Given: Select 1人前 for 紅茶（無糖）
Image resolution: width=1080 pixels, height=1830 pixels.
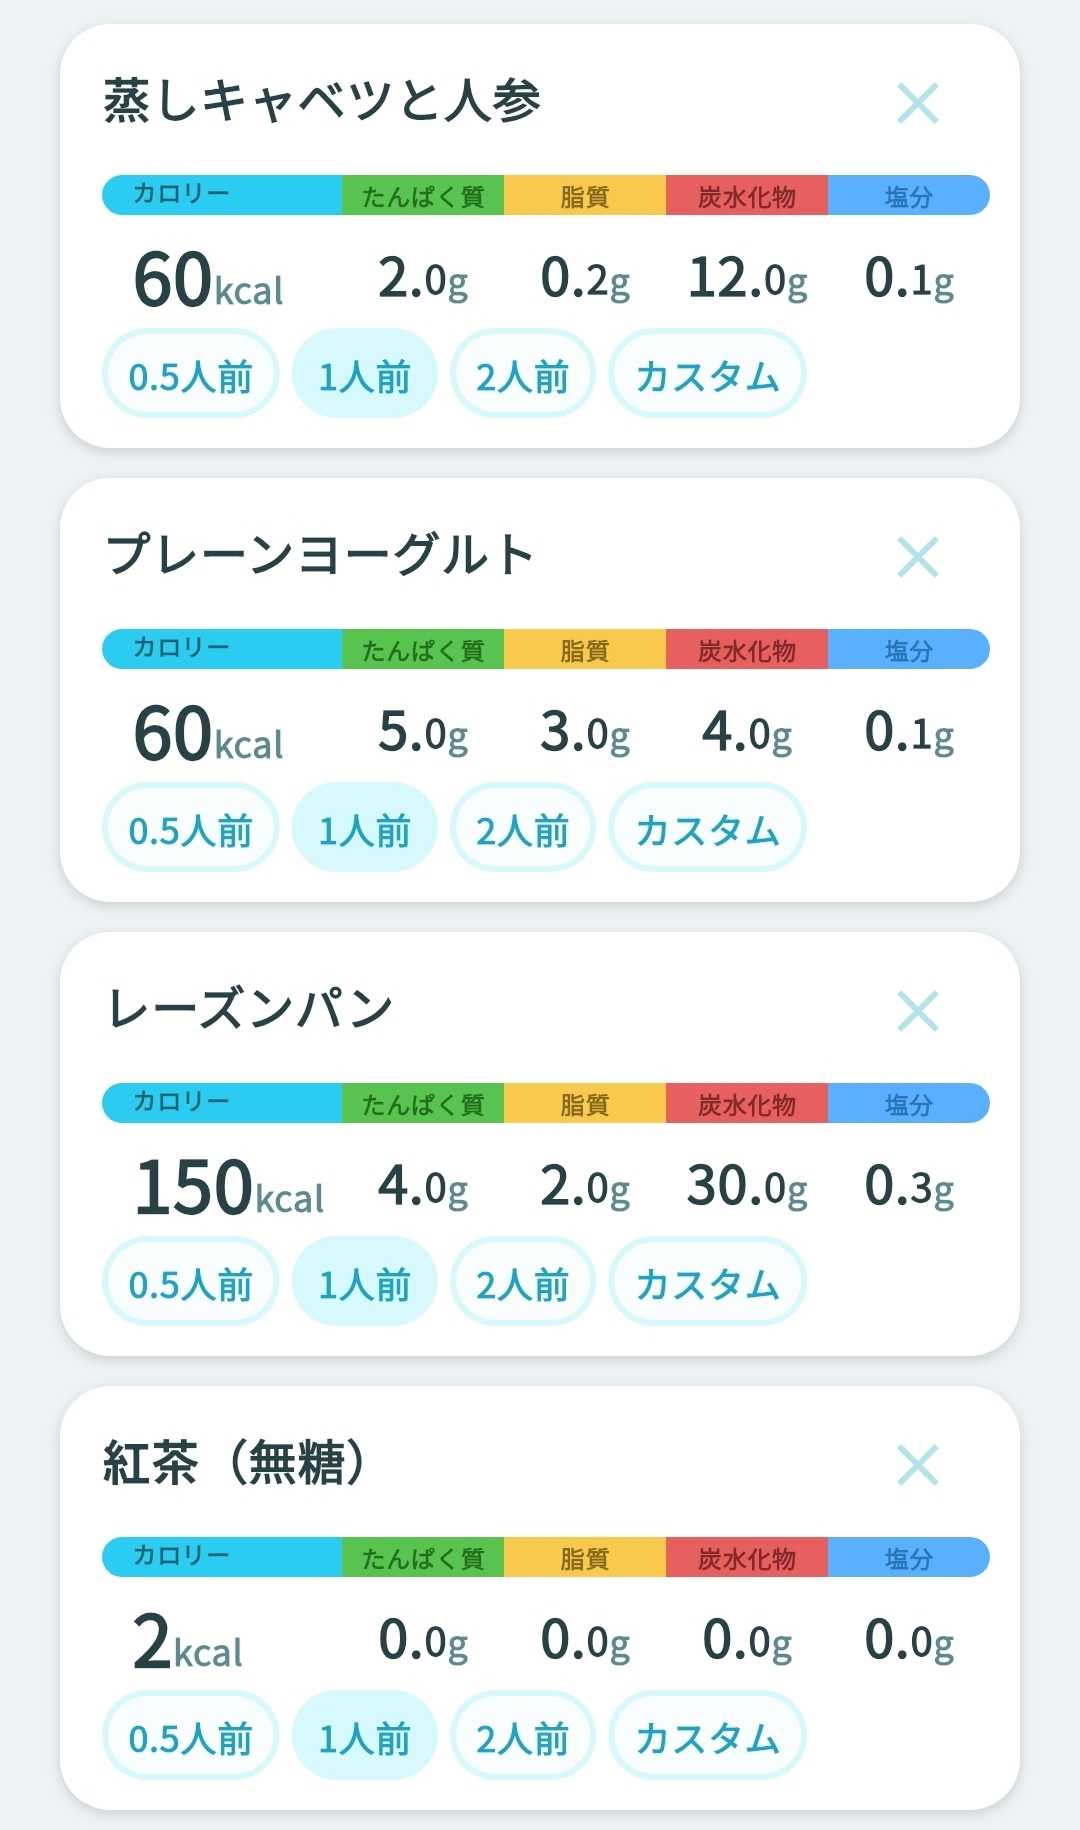Looking at the screenshot, I should tap(364, 1736).
